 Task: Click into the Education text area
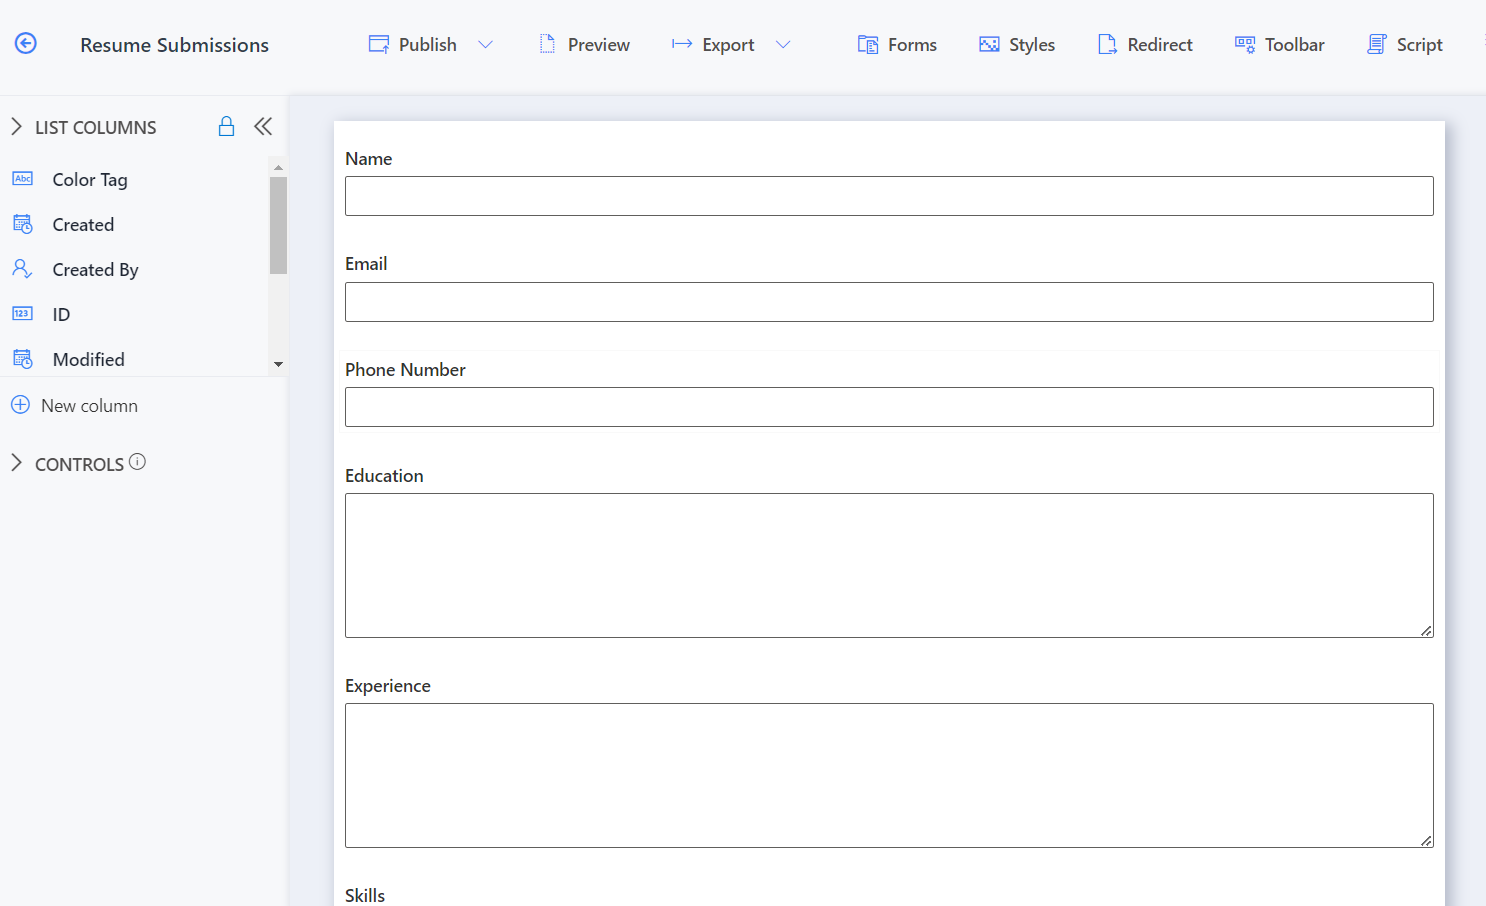point(889,565)
